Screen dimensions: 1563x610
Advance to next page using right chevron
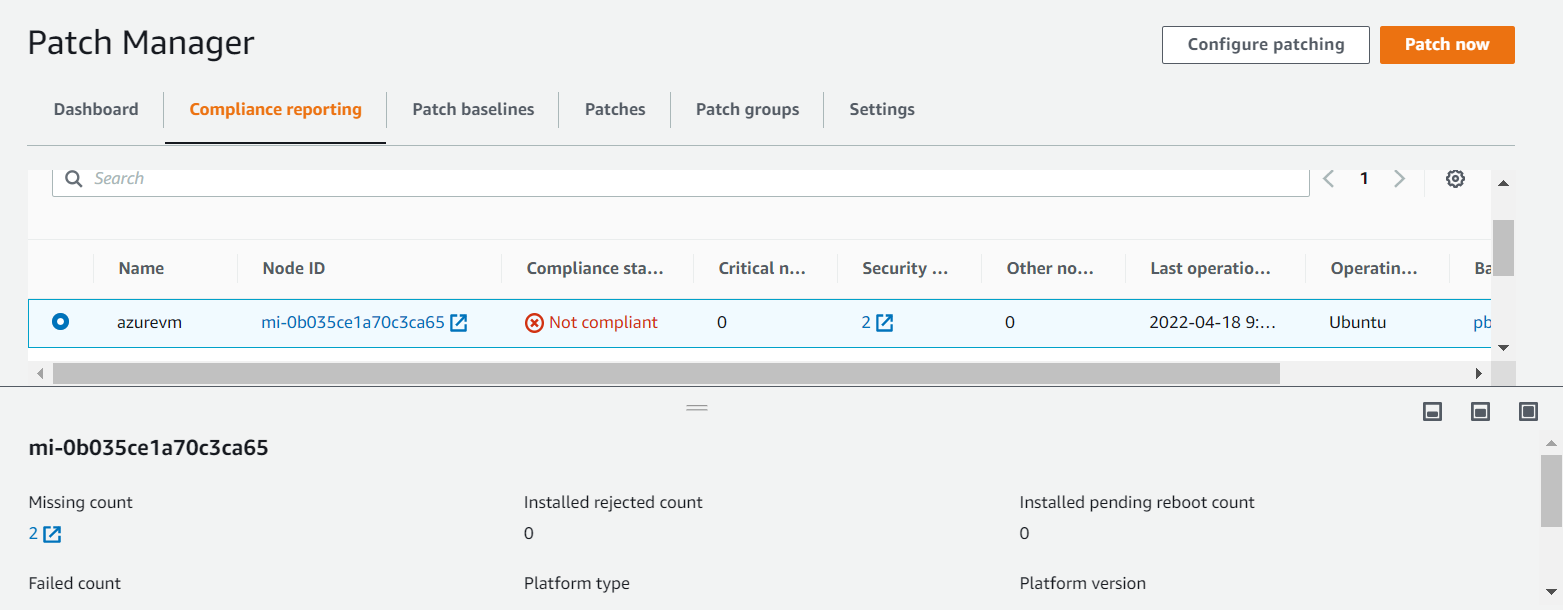(x=1399, y=178)
